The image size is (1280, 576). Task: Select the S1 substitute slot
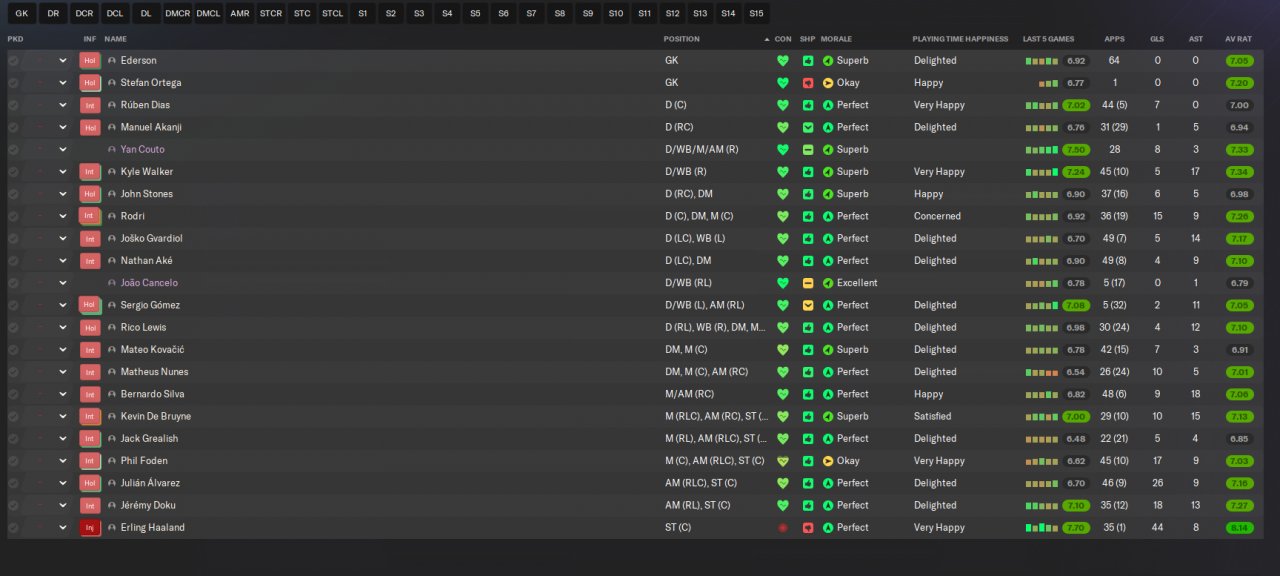point(362,14)
